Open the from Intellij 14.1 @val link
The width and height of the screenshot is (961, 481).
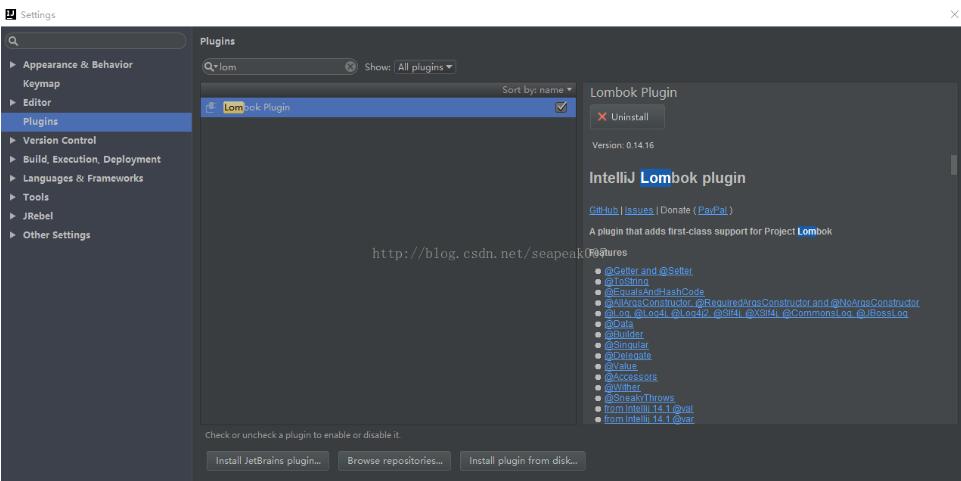click(x=649, y=409)
